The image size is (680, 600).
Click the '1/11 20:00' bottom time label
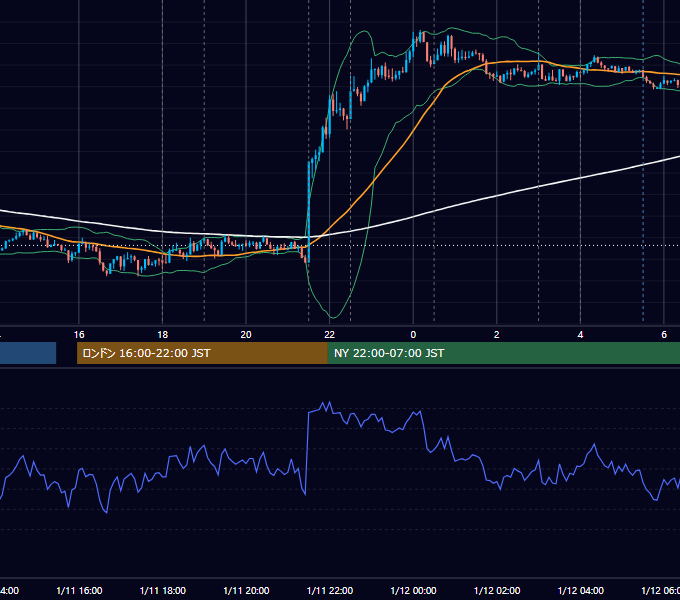[246, 590]
